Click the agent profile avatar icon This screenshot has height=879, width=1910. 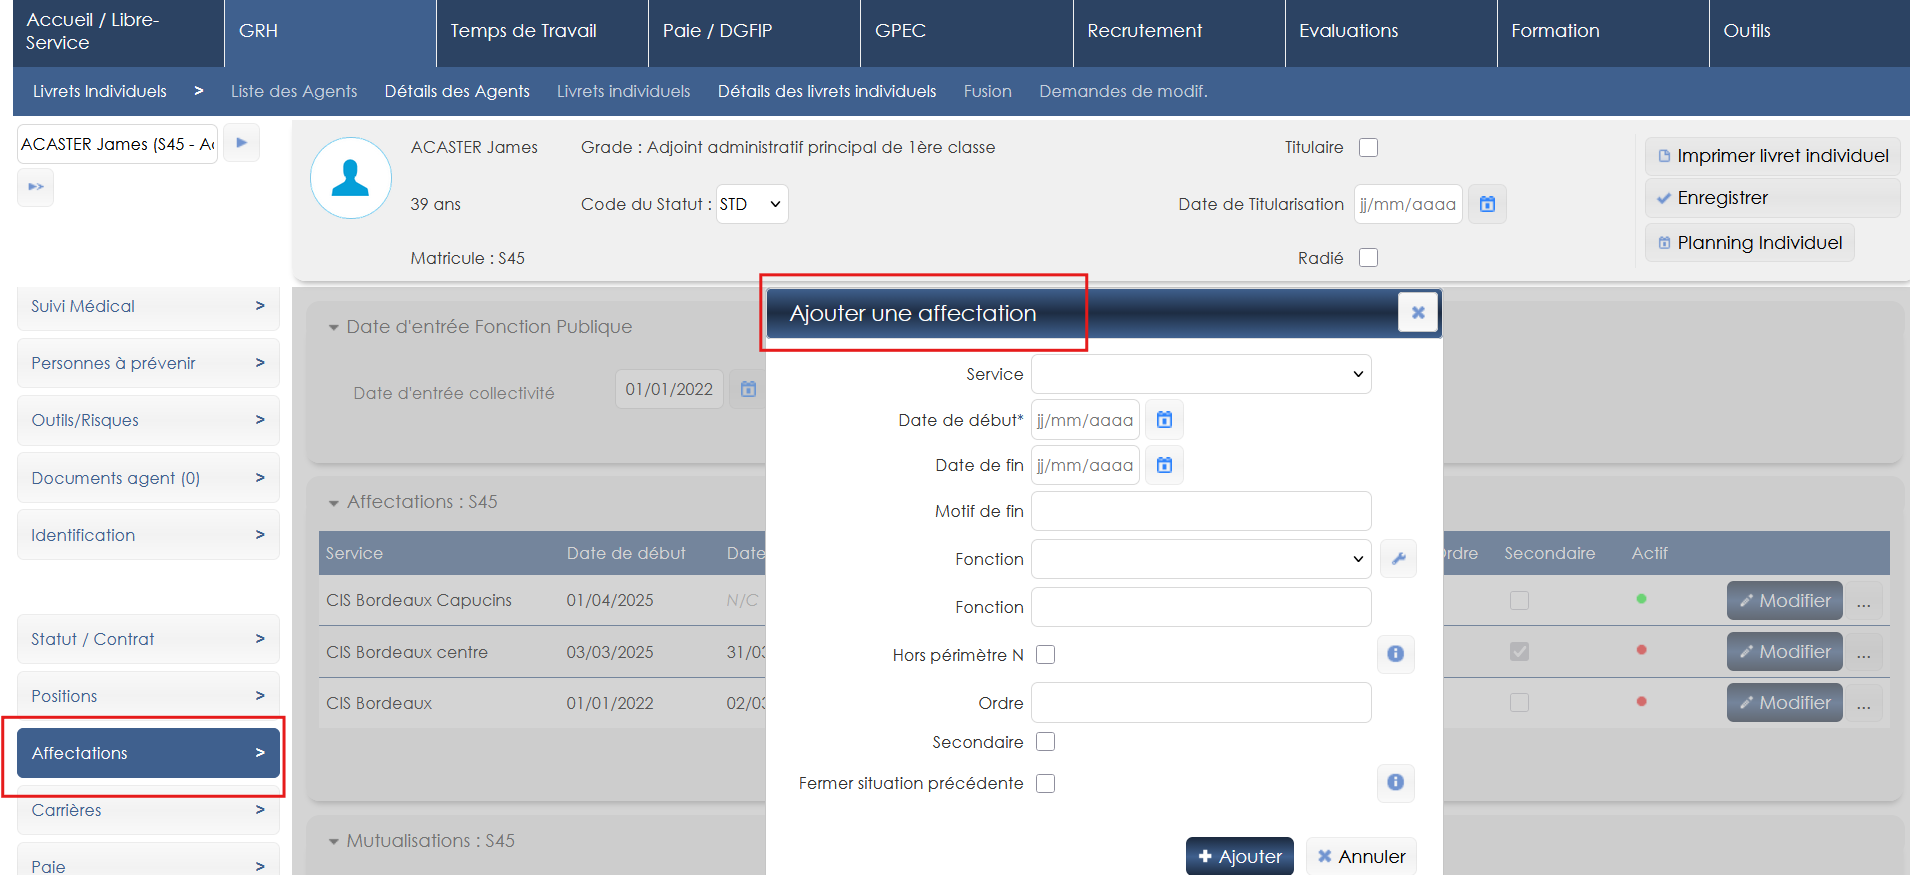click(351, 178)
